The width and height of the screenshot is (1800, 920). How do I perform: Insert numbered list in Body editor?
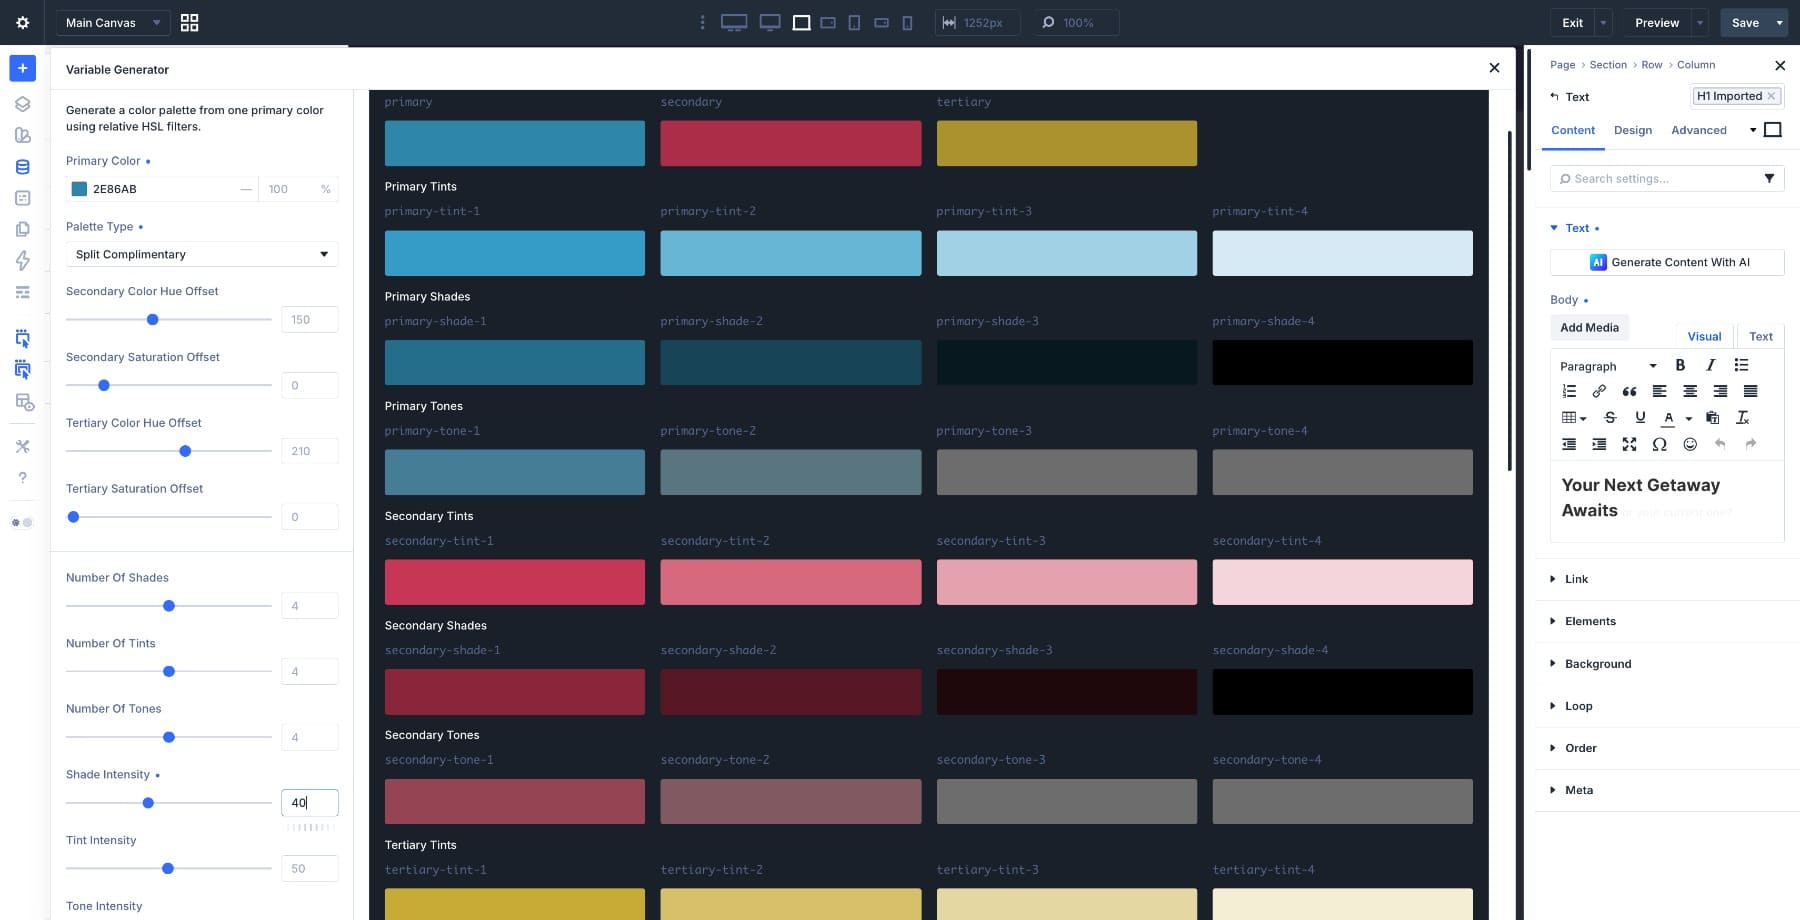[x=1569, y=391]
